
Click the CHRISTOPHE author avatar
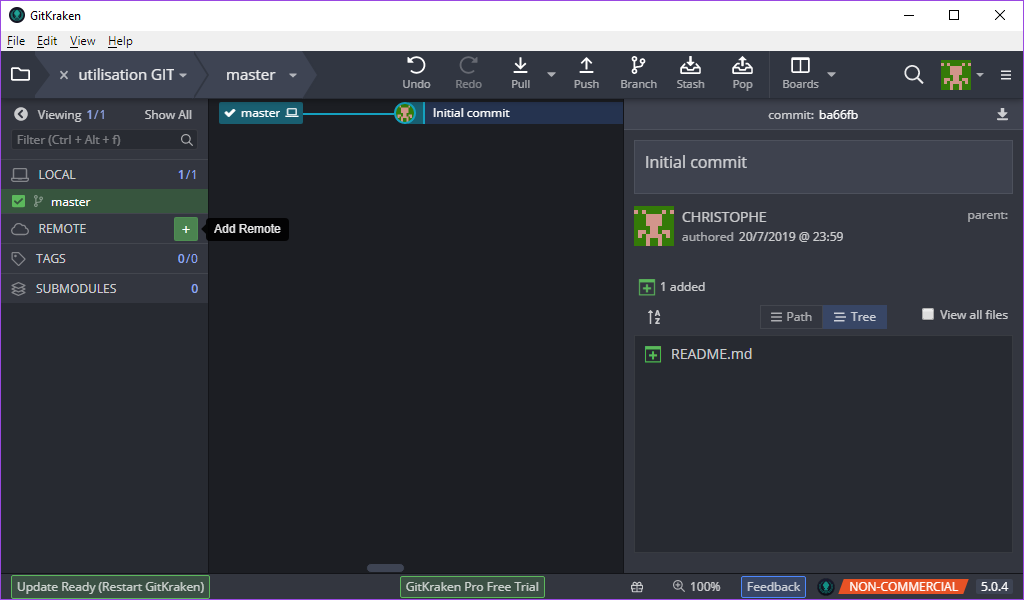pos(654,227)
